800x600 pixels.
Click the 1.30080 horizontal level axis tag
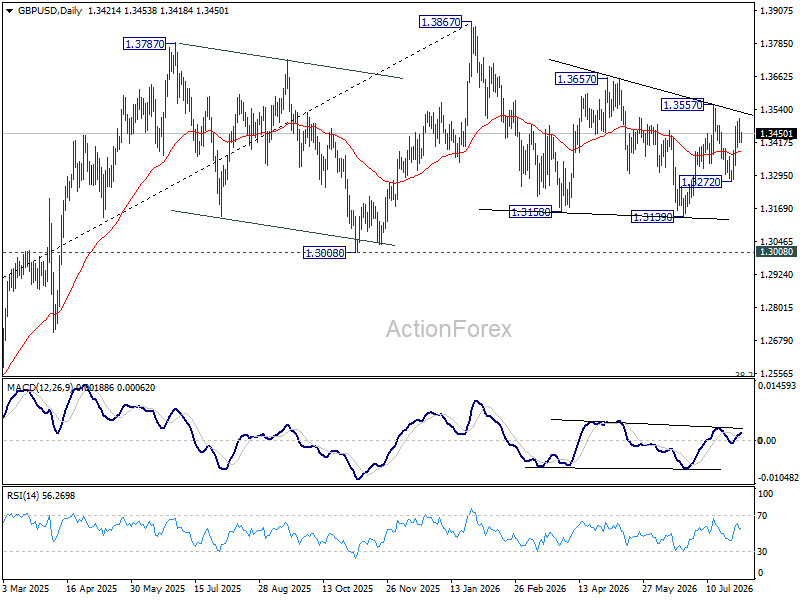[777, 252]
